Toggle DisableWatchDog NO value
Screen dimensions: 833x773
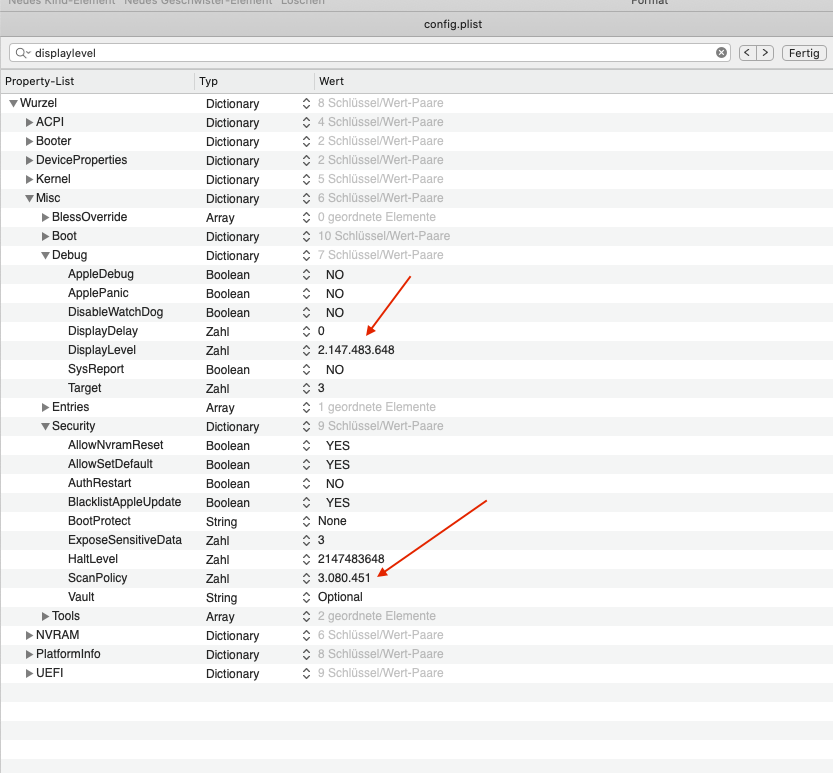point(335,313)
